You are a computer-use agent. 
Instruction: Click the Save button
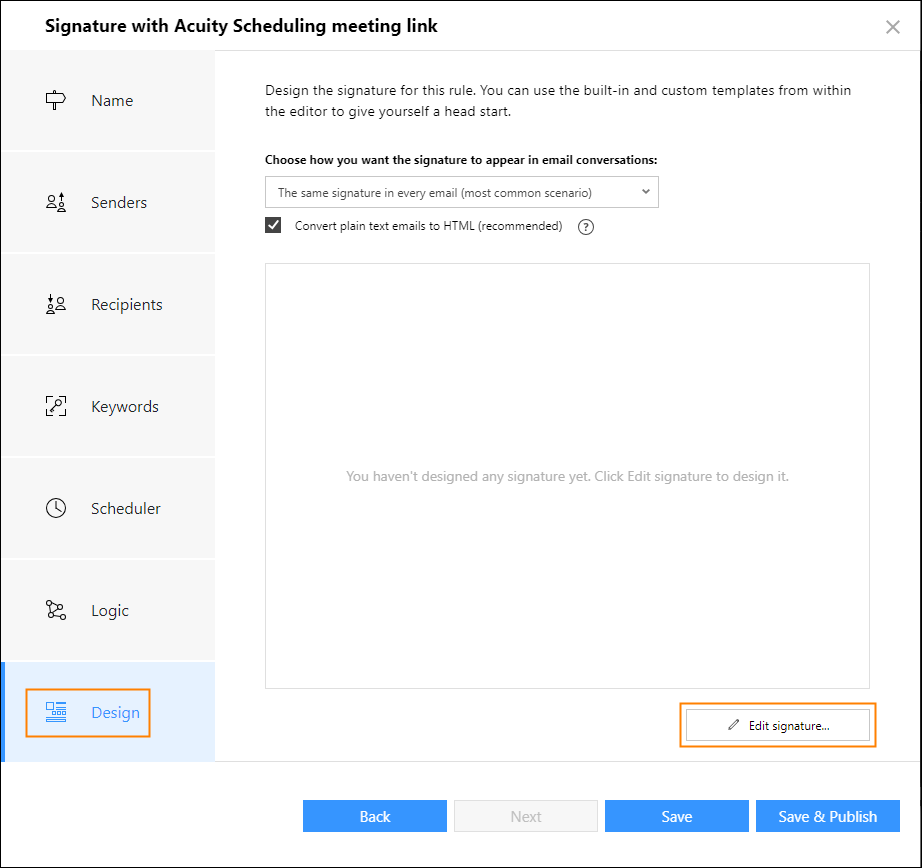coord(677,816)
